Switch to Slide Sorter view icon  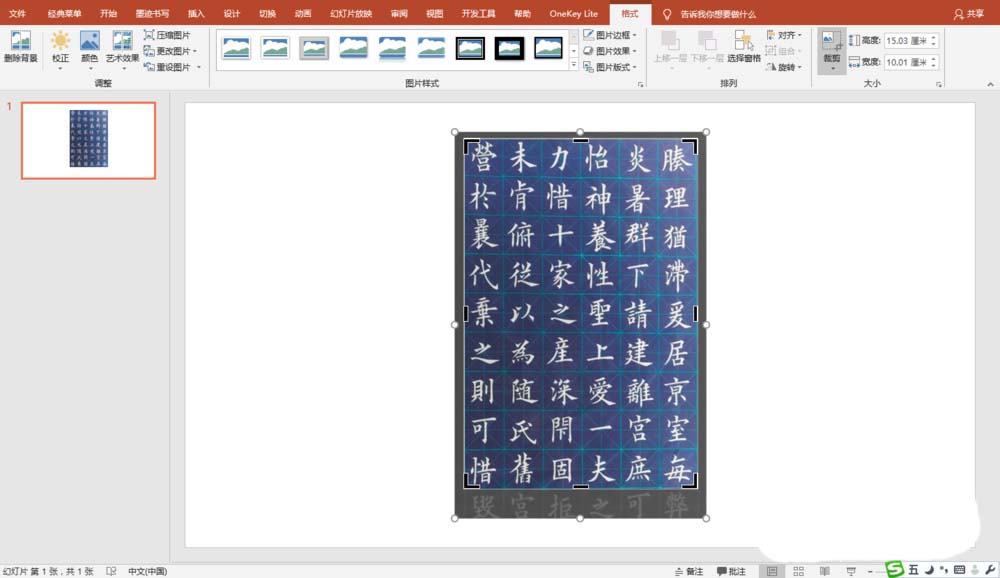[798, 571]
